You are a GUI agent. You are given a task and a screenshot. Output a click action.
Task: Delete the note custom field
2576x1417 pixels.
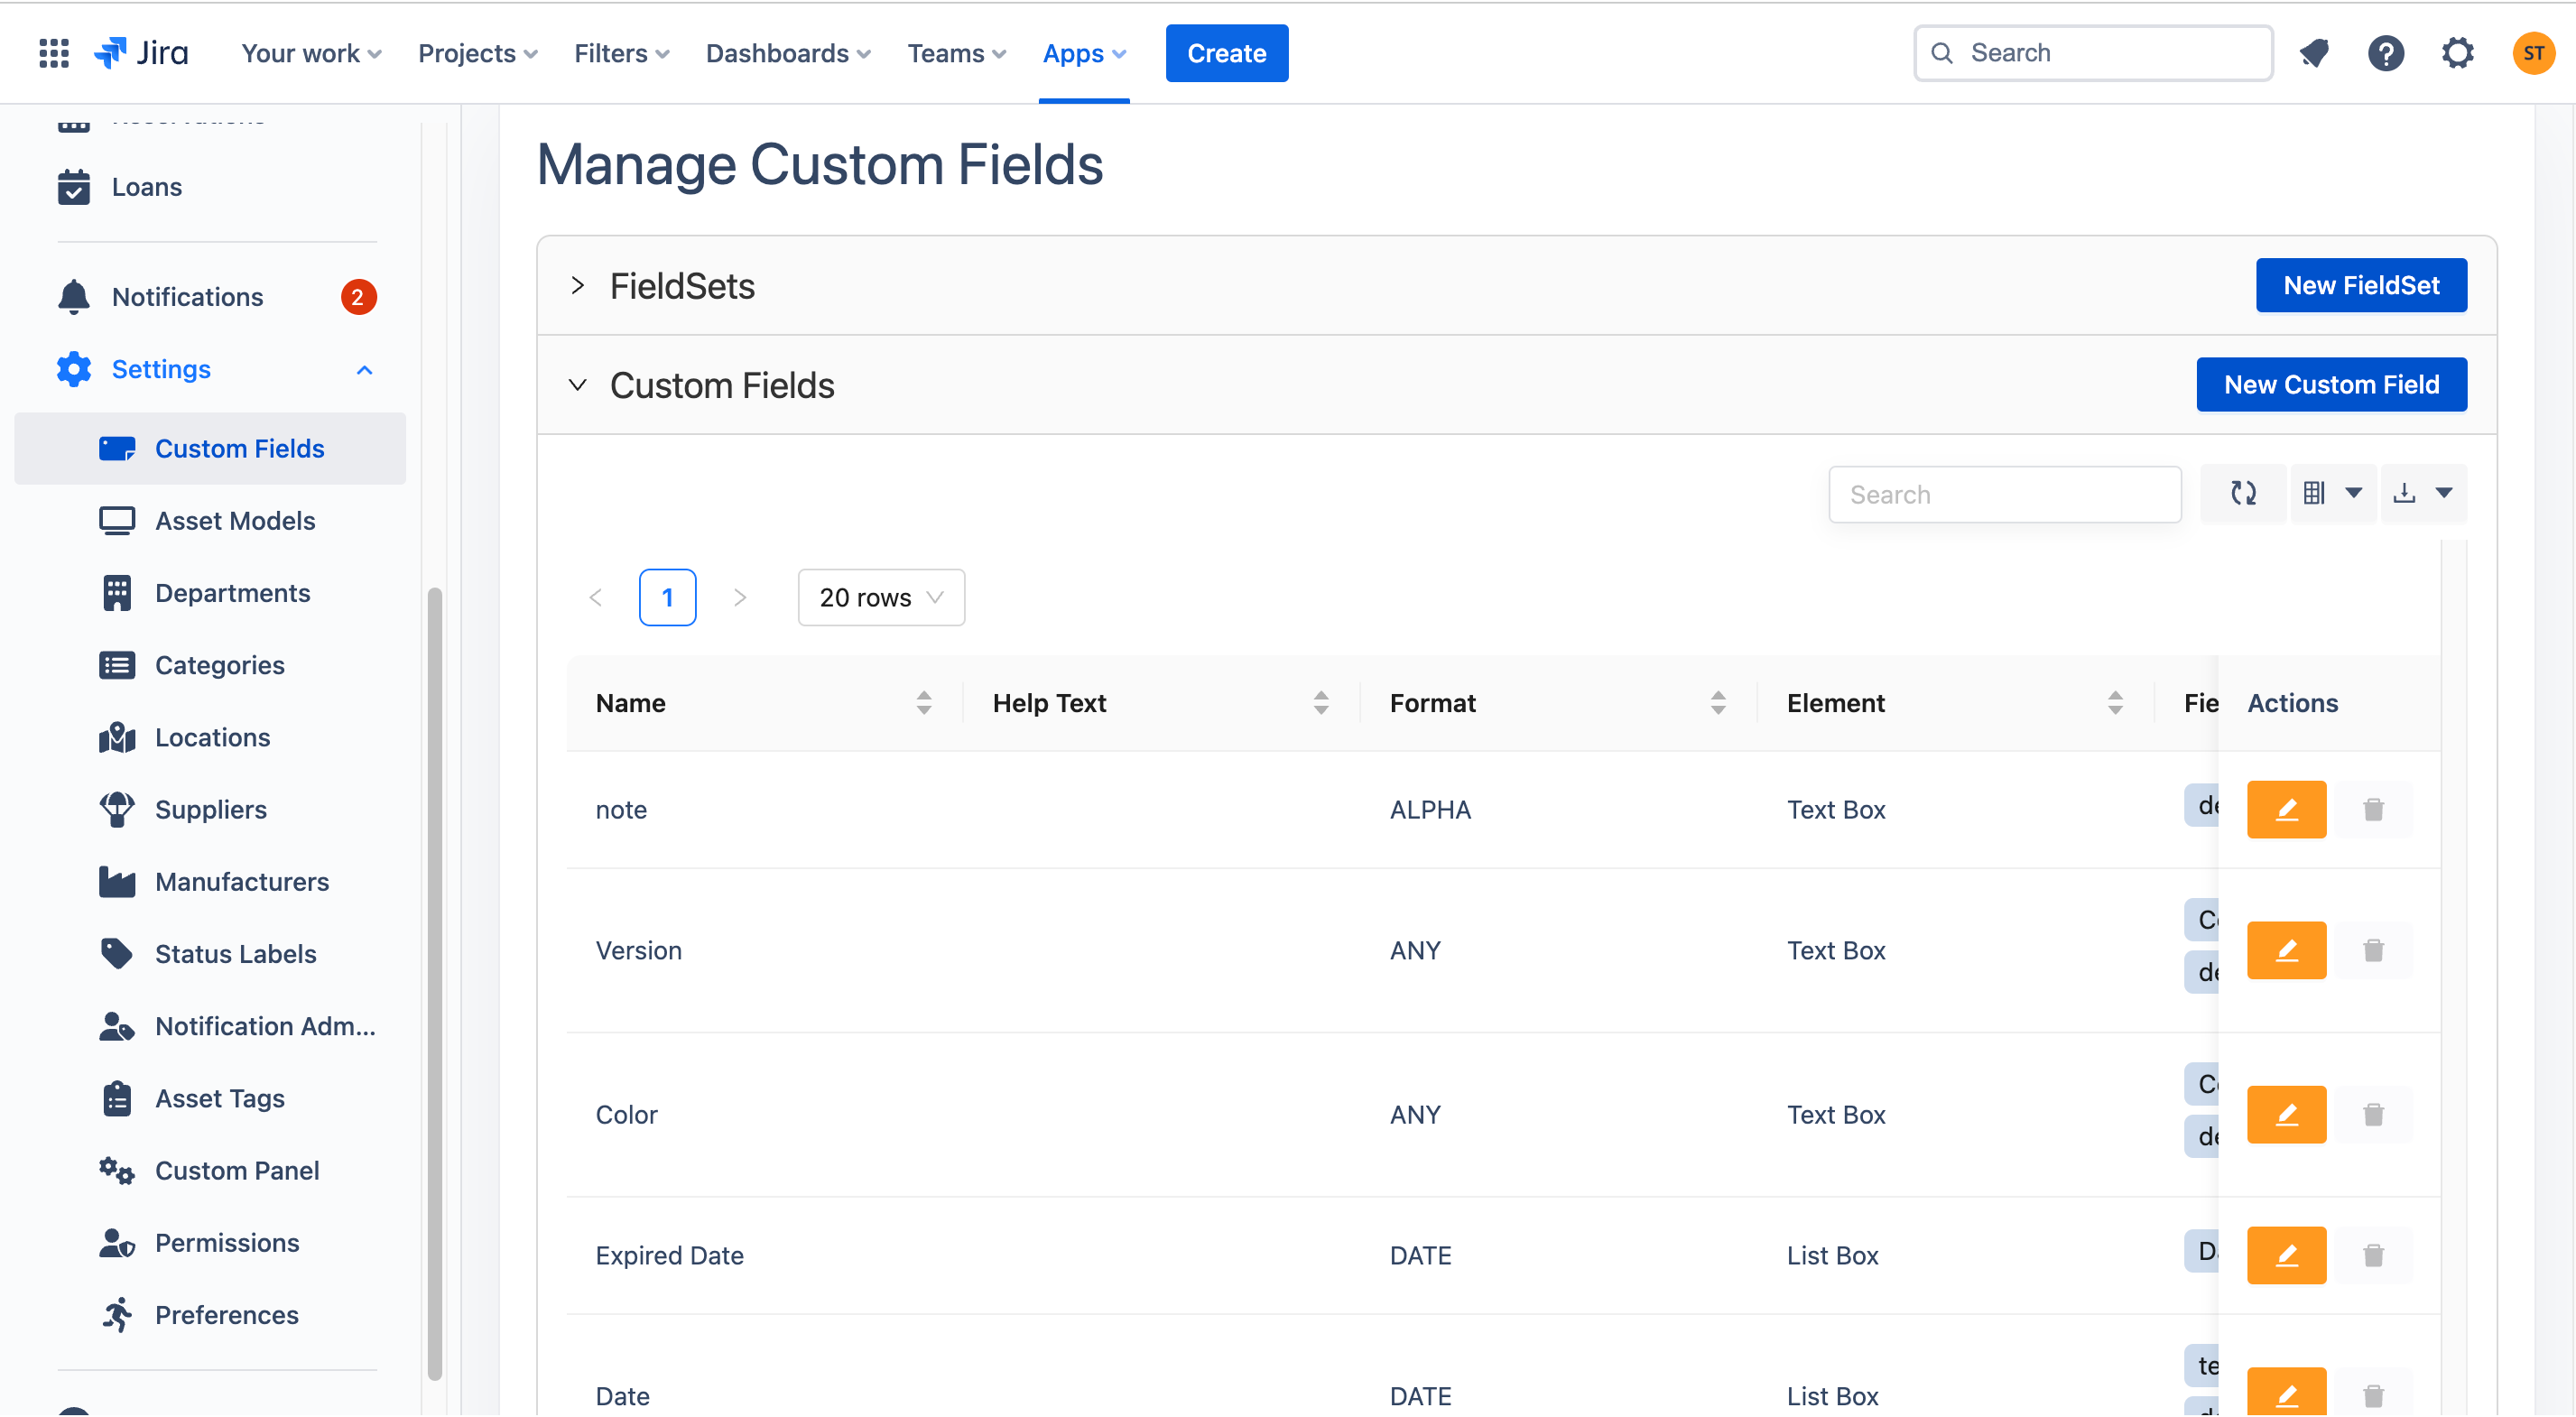pyautogui.click(x=2373, y=809)
